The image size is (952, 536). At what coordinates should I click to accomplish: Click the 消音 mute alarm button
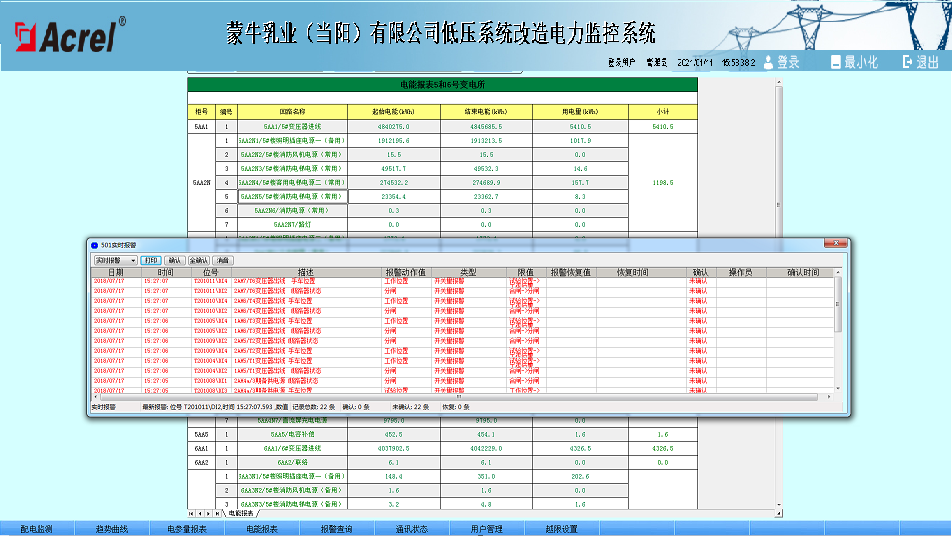pos(223,260)
